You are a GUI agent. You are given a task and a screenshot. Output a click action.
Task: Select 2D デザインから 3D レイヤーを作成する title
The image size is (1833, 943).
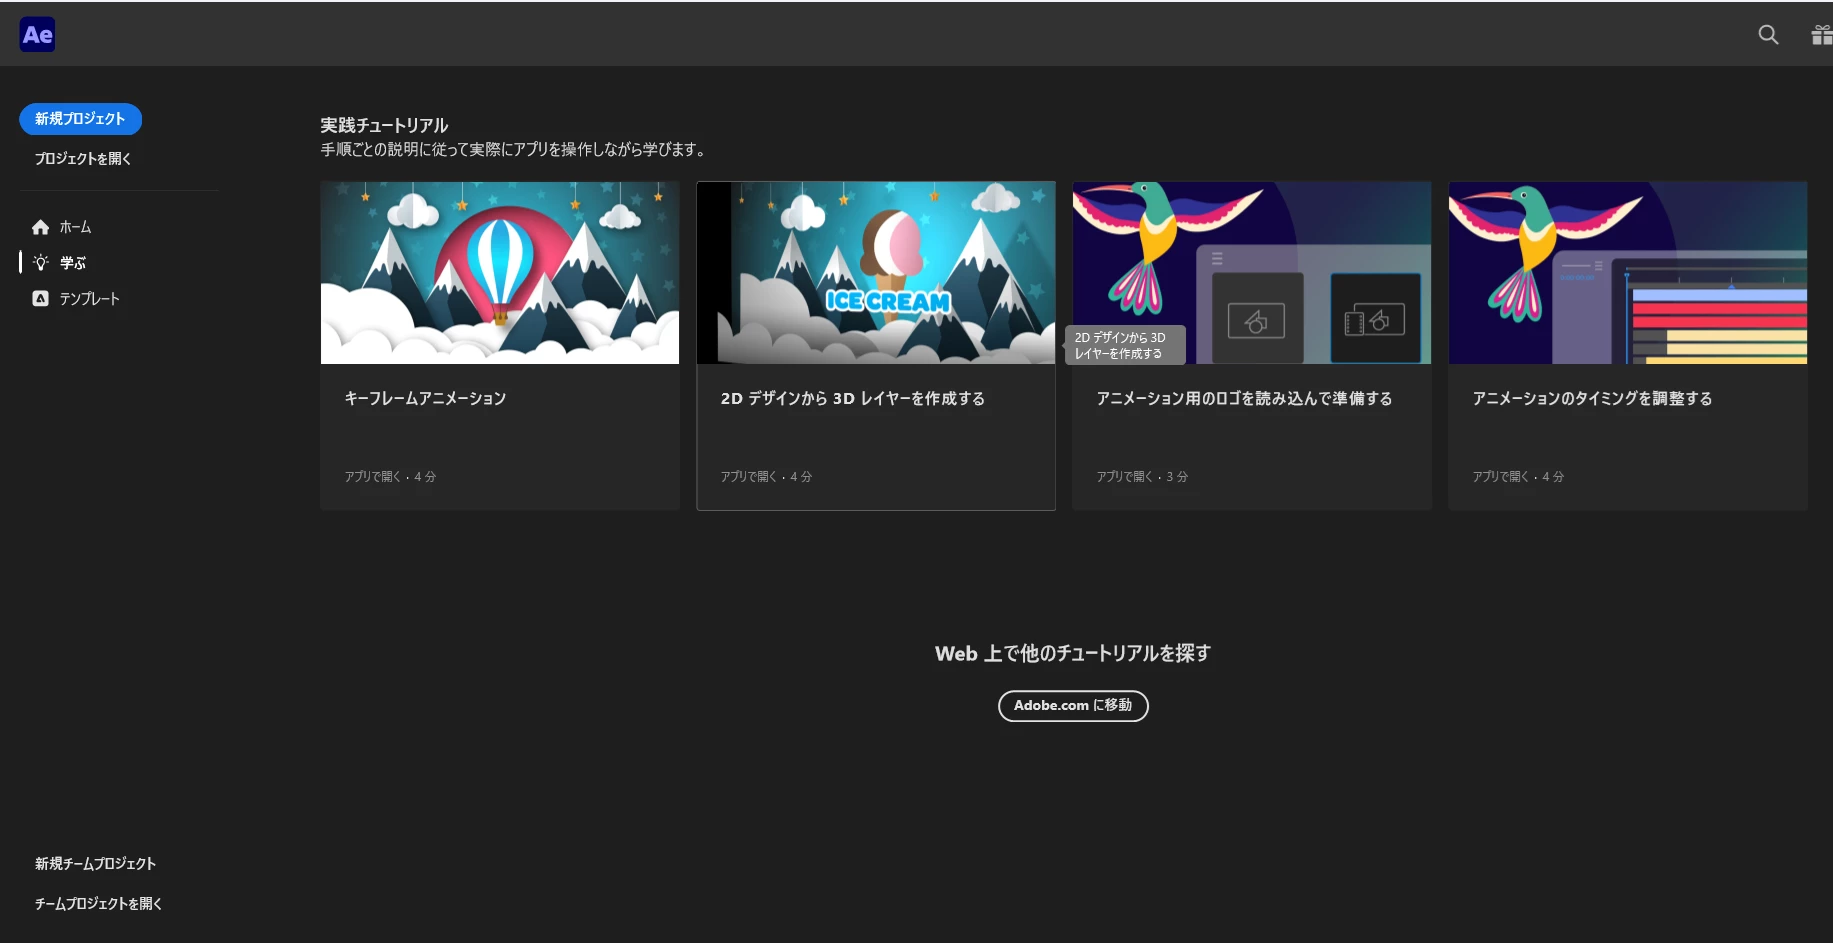pos(853,398)
